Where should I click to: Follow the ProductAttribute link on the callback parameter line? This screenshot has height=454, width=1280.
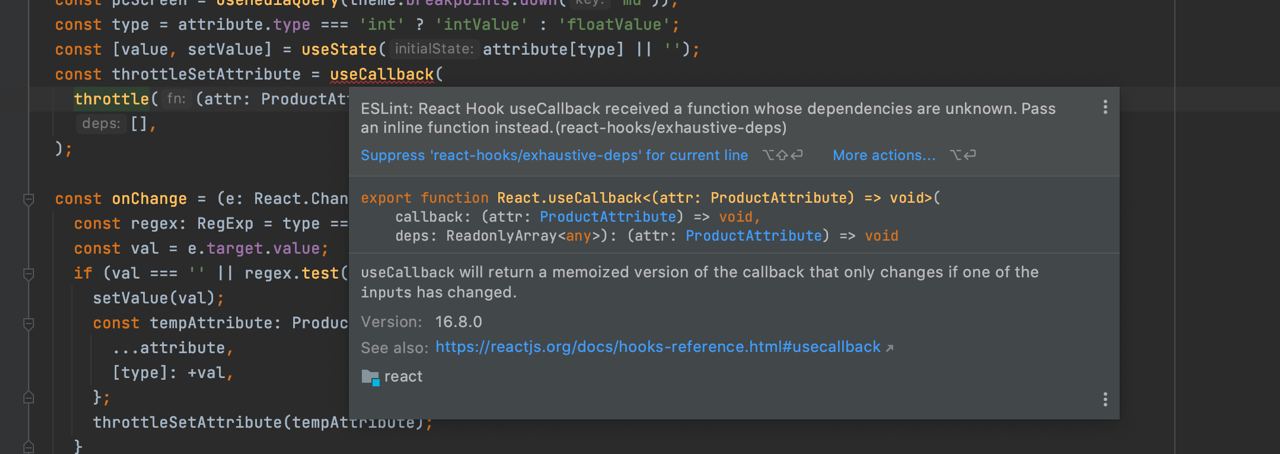608,216
